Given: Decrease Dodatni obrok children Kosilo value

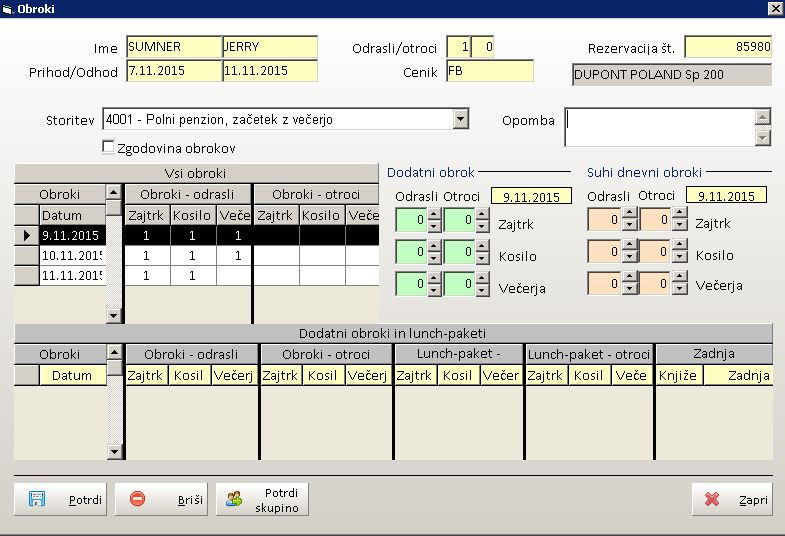Looking at the screenshot, I should coord(482,258).
